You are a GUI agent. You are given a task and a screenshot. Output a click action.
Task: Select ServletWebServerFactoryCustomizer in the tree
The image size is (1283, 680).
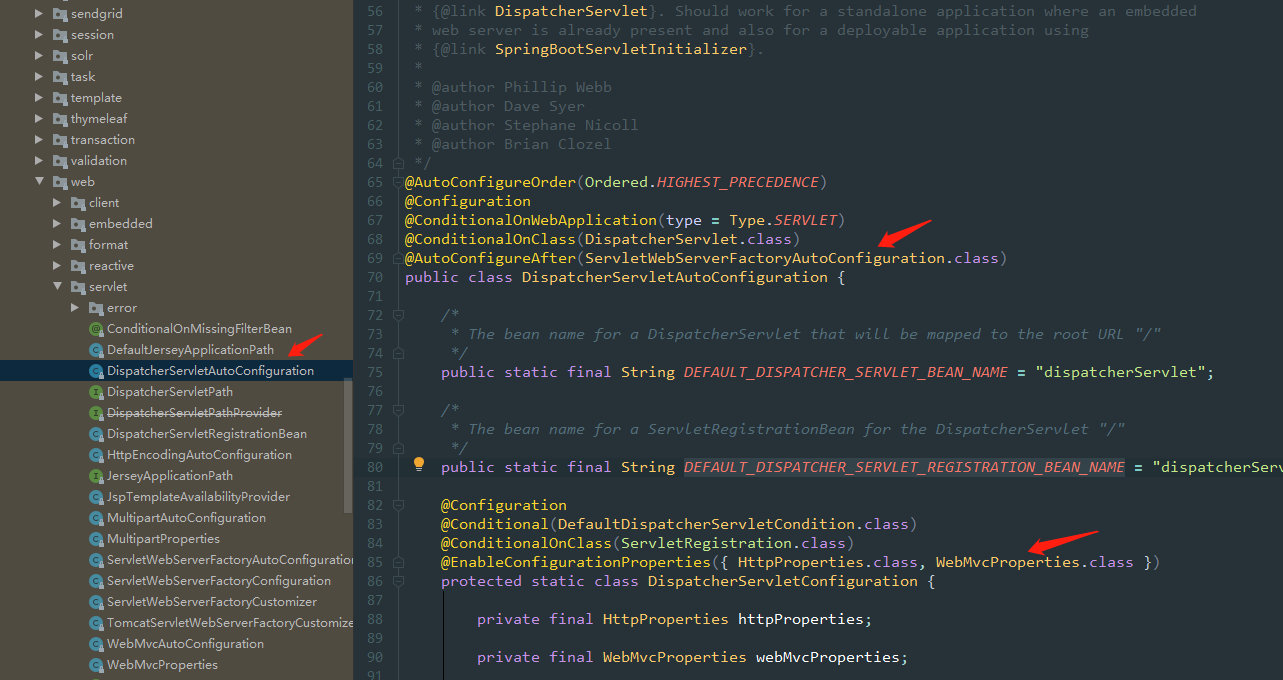point(211,602)
